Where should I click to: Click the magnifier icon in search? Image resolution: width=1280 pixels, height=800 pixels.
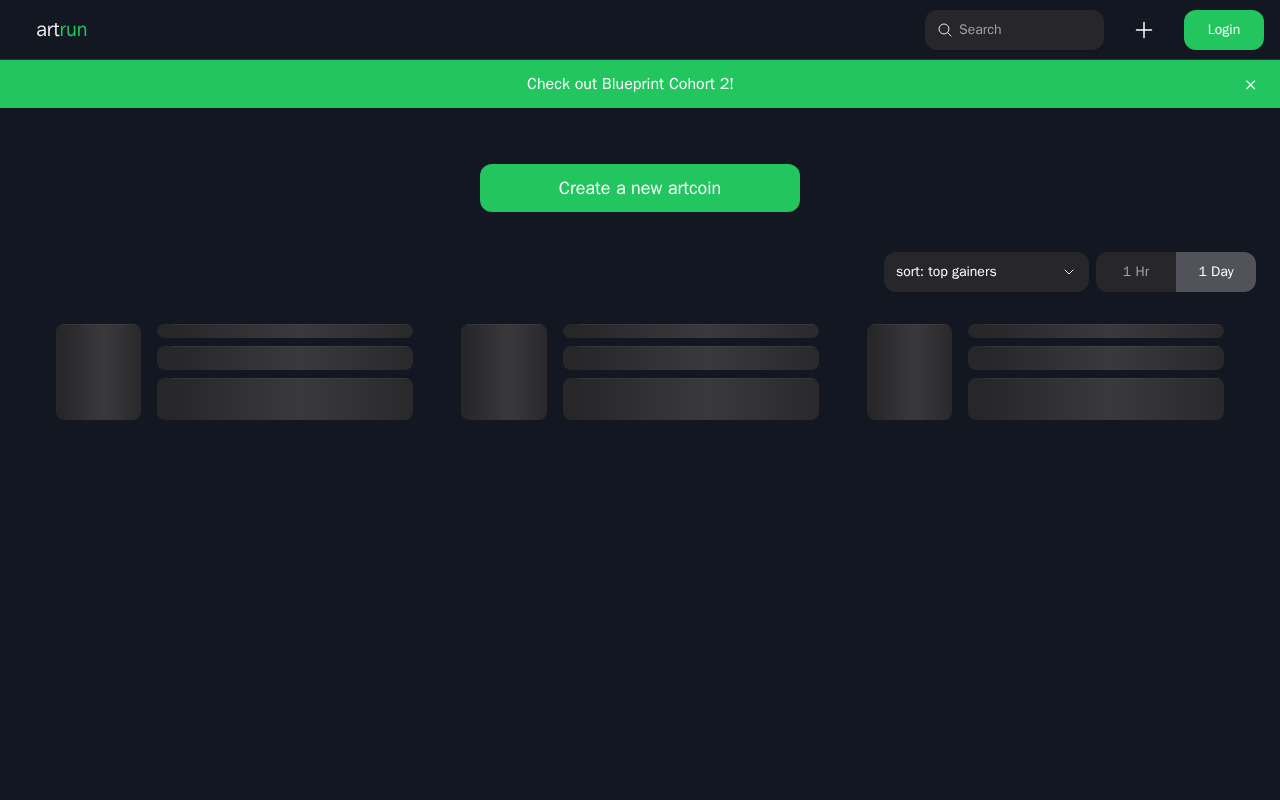[x=944, y=30]
